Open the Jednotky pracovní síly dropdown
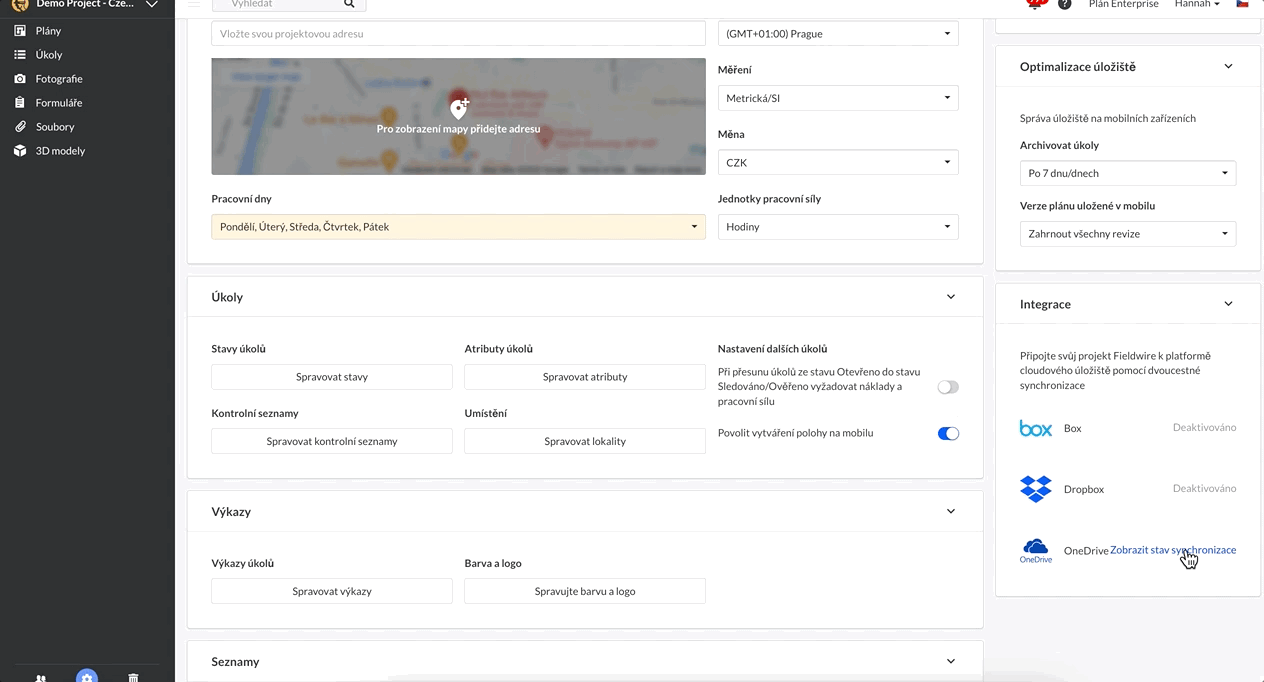This screenshot has width=1264, height=682. [x=838, y=227]
